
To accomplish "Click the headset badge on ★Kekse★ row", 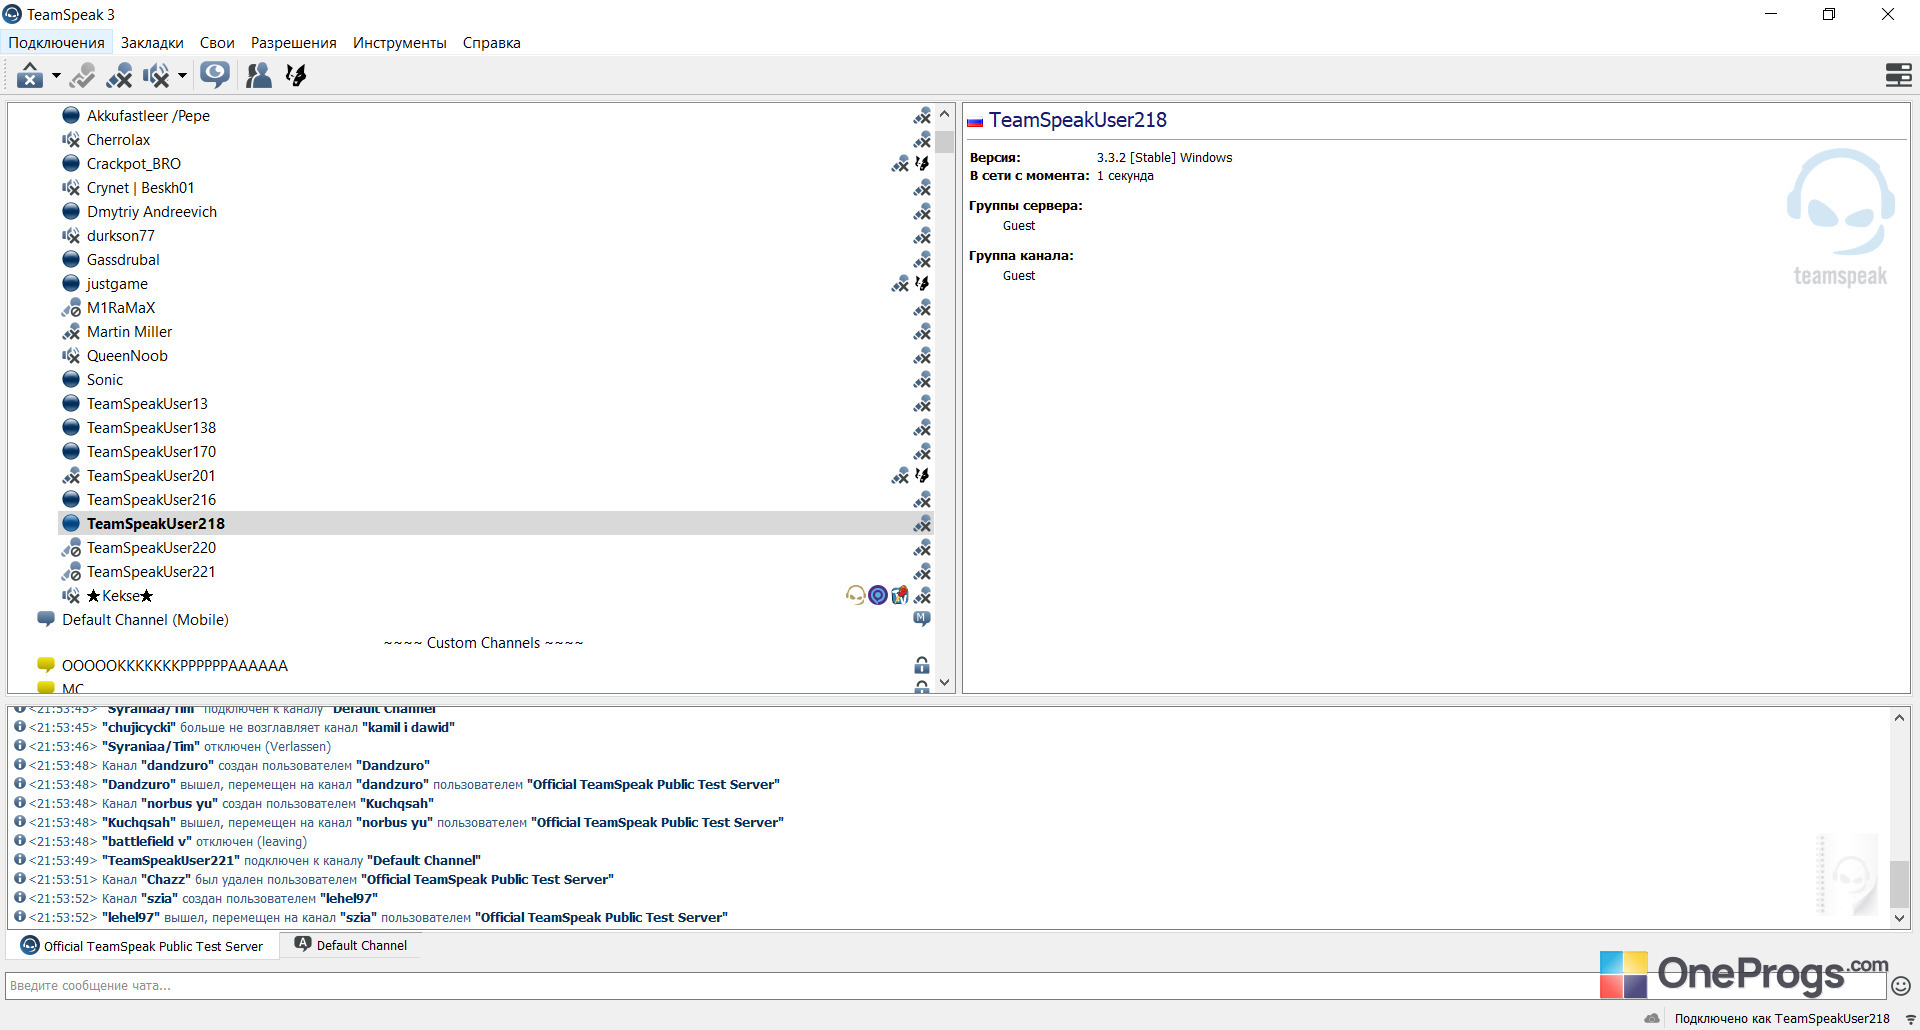I will [x=855, y=596].
